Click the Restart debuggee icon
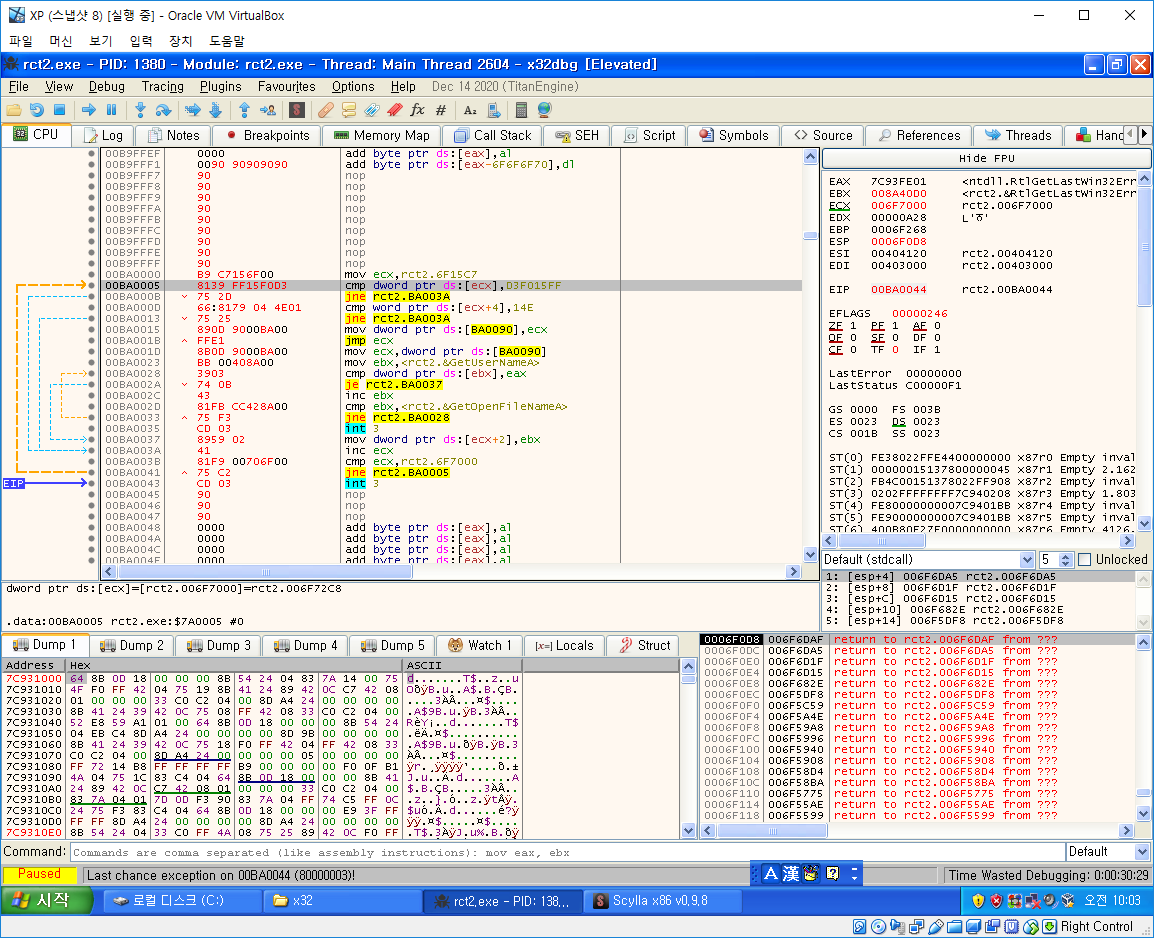 (x=37, y=110)
